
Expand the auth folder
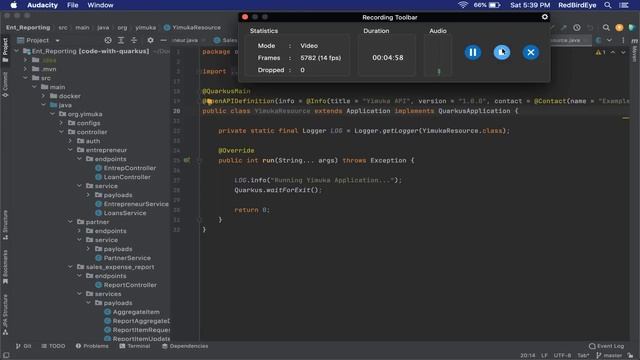[x=71, y=141]
